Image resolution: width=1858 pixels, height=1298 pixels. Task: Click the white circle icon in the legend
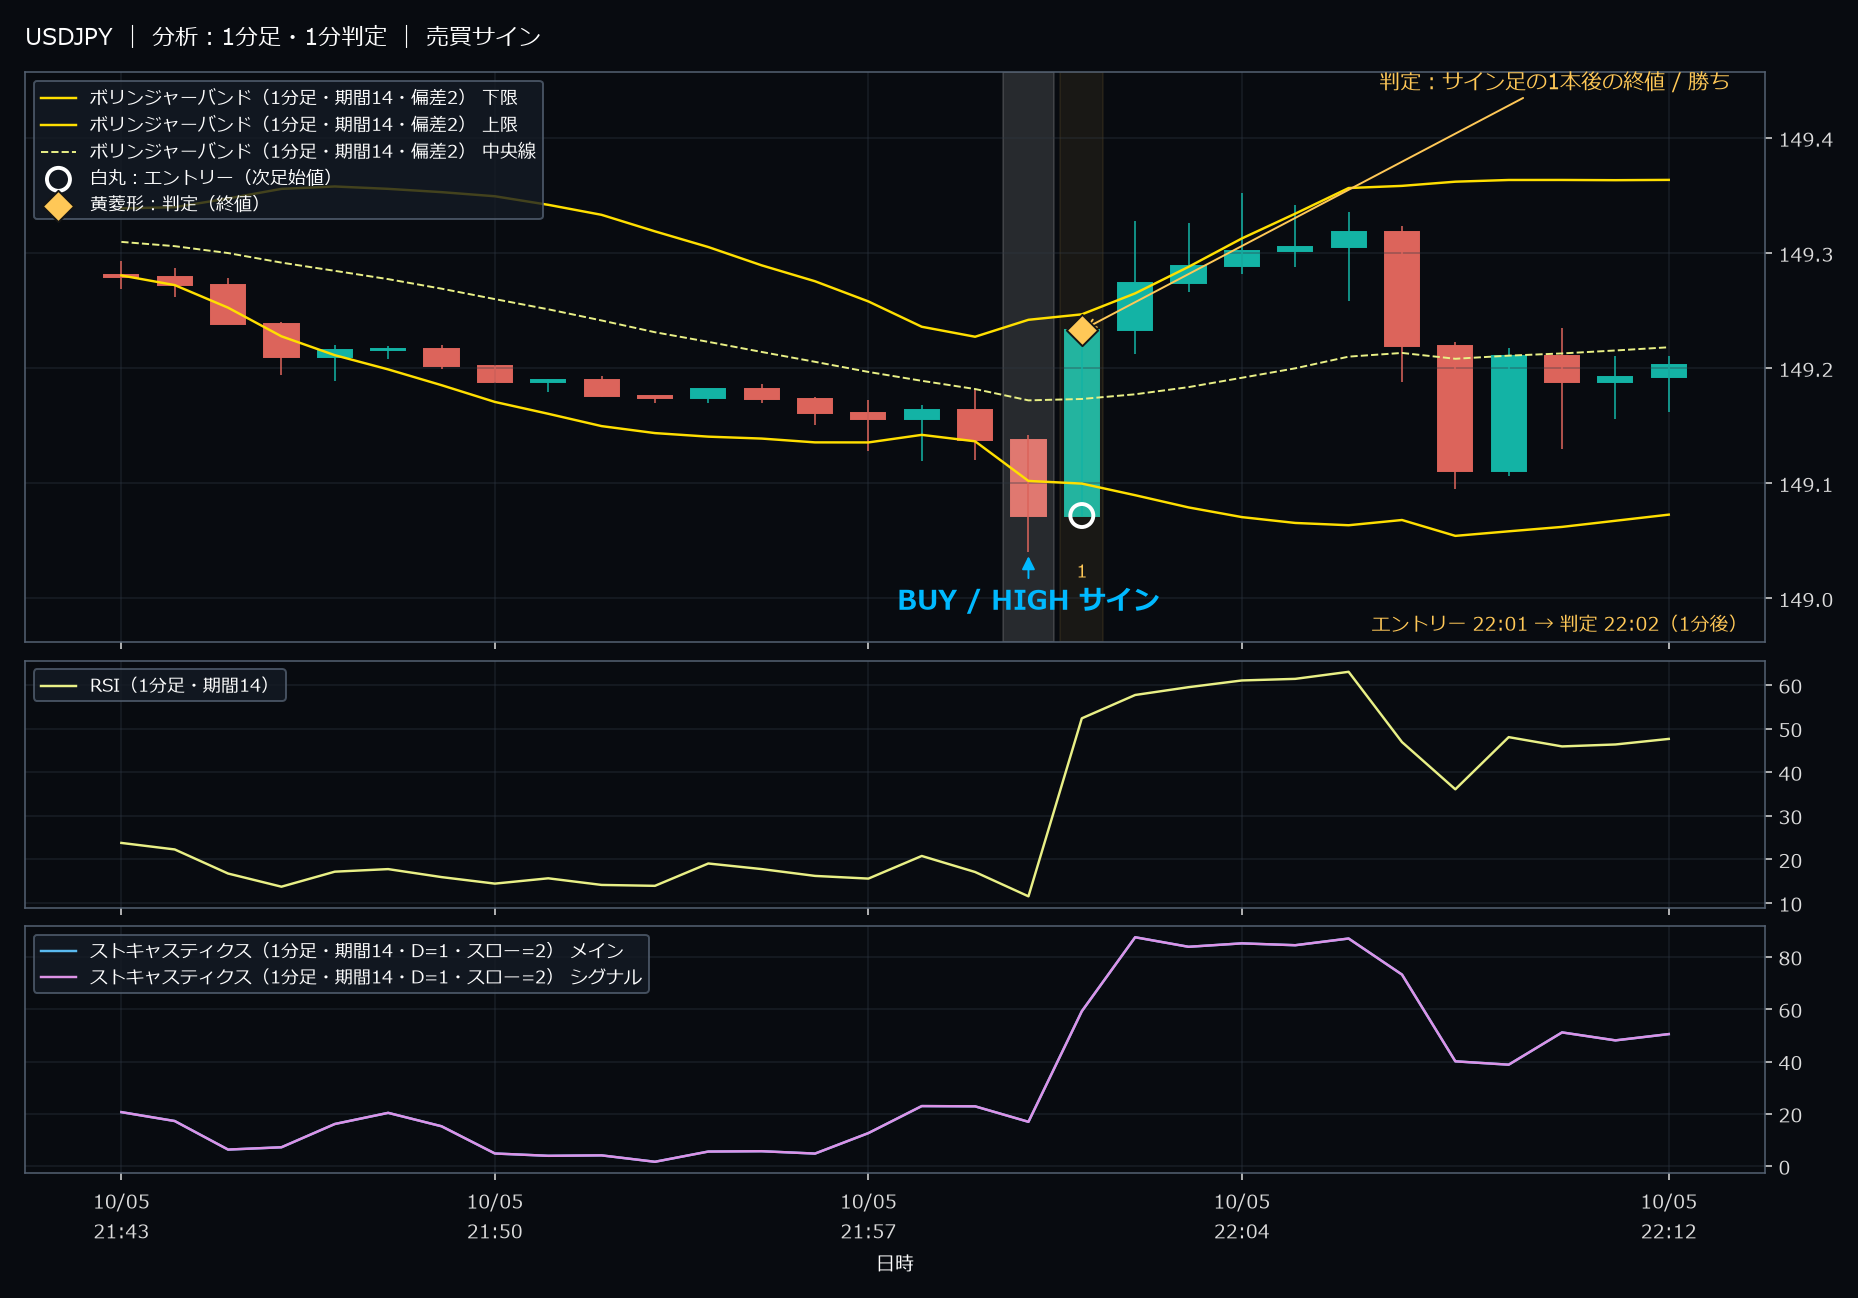point(58,179)
